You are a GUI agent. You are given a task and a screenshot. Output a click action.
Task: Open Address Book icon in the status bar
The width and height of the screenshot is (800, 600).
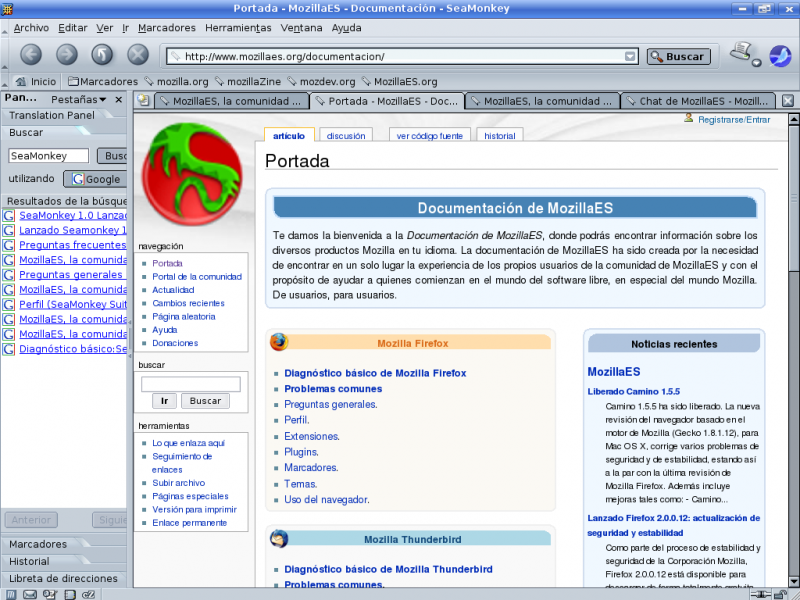[70, 594]
